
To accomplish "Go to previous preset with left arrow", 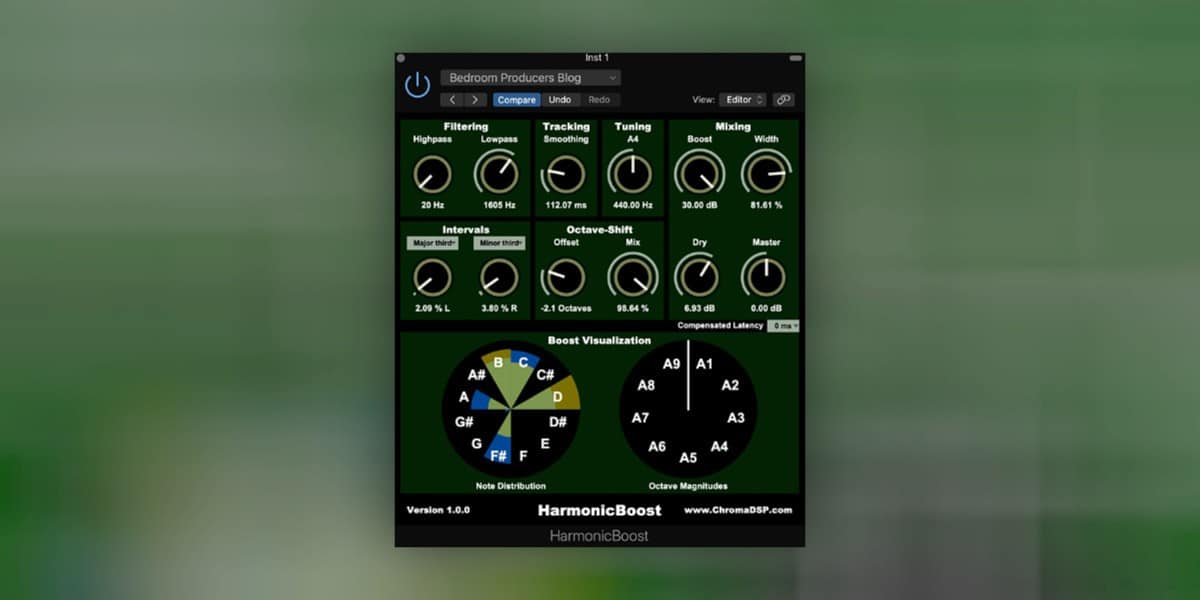I will coord(452,100).
